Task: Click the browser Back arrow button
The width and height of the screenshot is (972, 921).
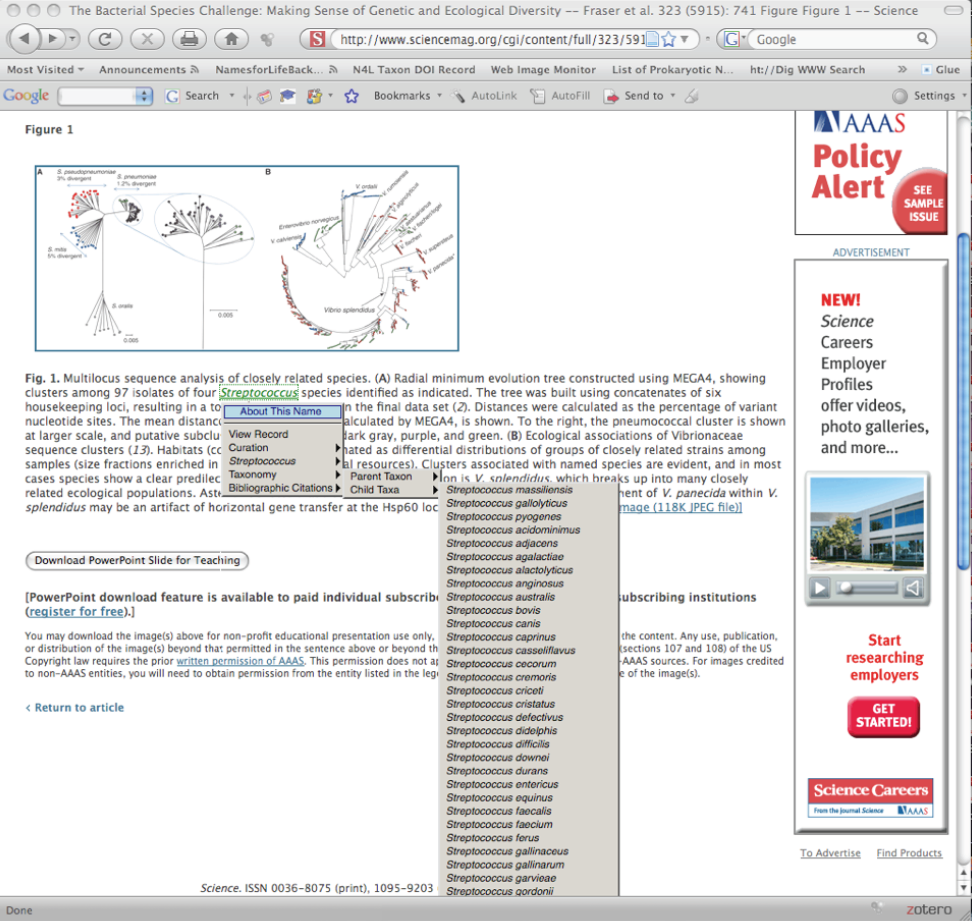Action: coord(24,39)
